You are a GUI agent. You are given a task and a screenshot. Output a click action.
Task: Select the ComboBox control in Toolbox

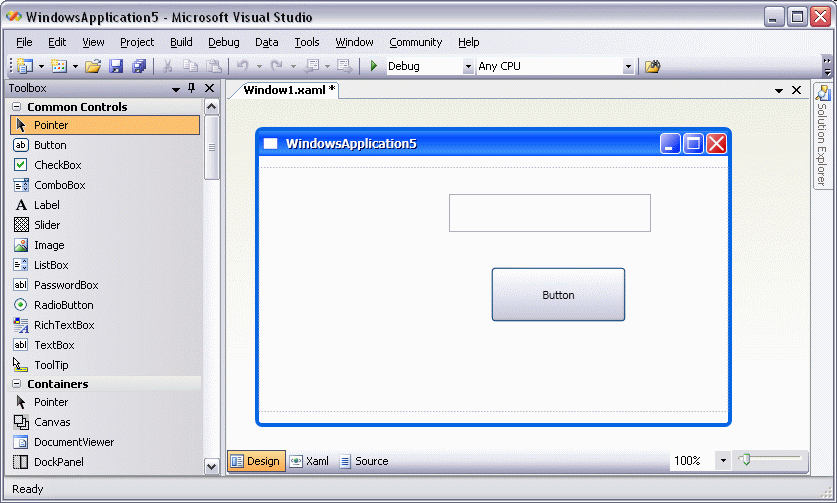click(x=105, y=185)
